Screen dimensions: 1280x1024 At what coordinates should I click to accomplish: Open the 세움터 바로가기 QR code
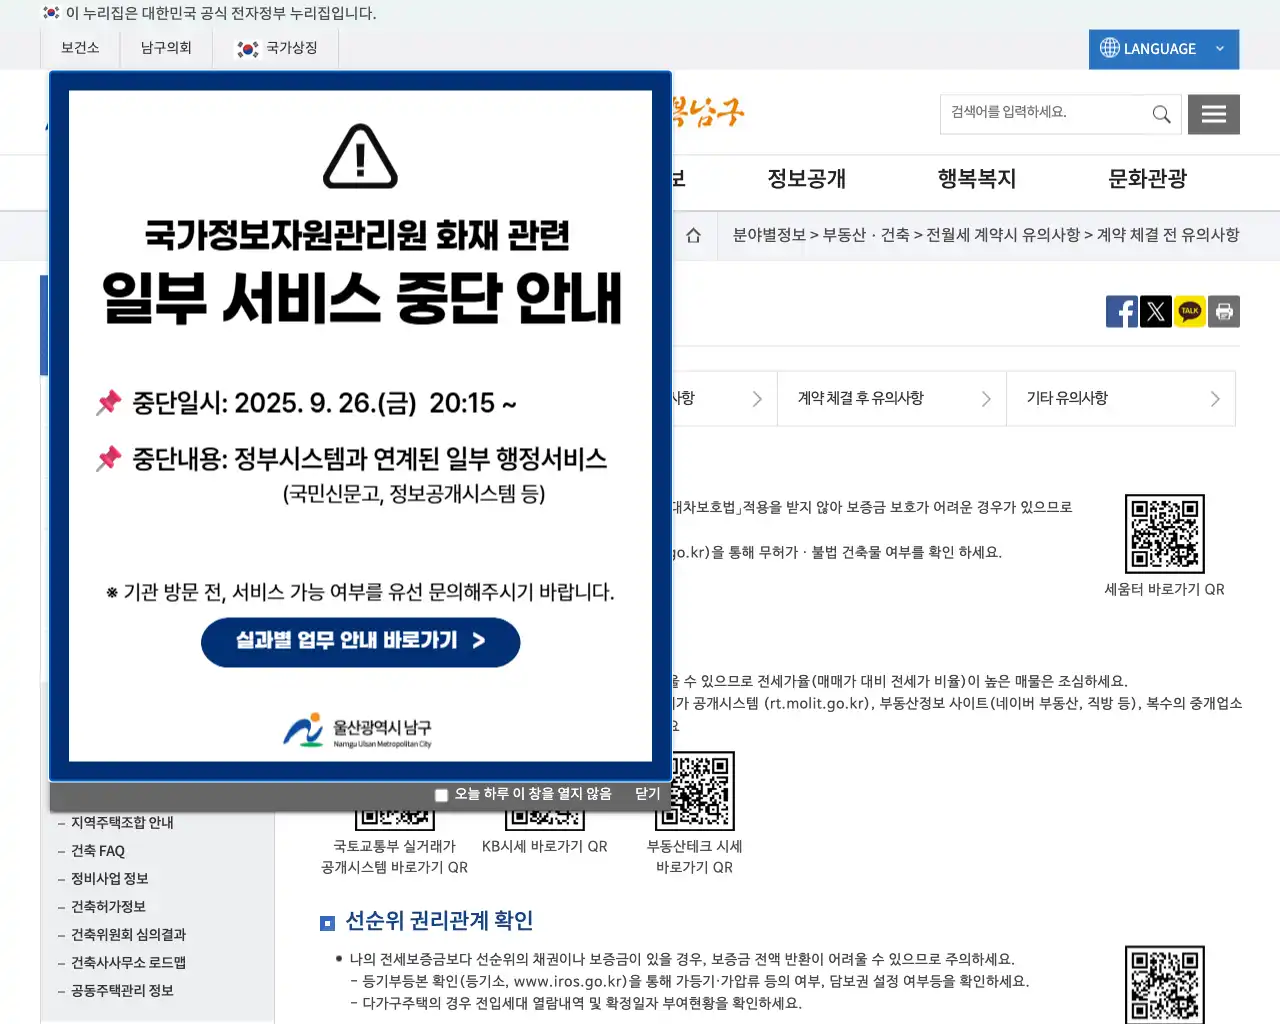pos(1165,534)
